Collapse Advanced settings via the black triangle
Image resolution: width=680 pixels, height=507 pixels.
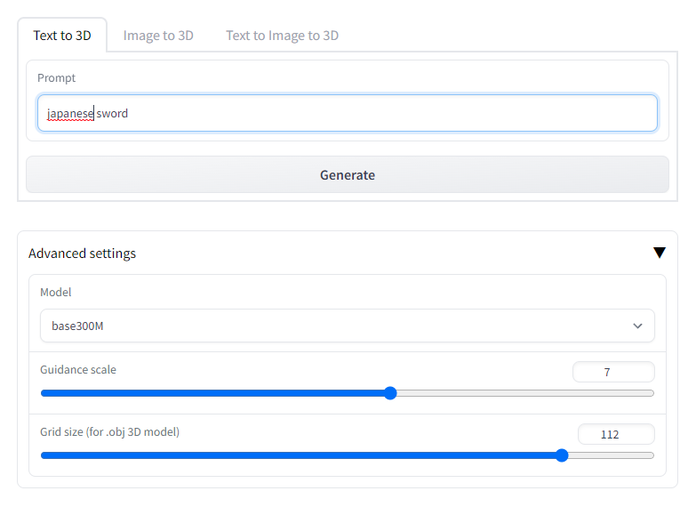[x=659, y=253]
